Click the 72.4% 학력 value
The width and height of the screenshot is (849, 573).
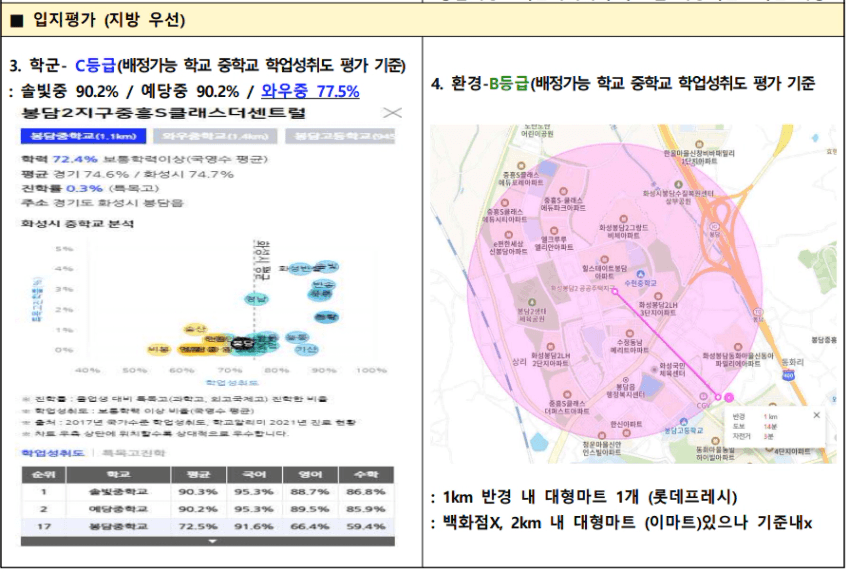(x=75, y=159)
